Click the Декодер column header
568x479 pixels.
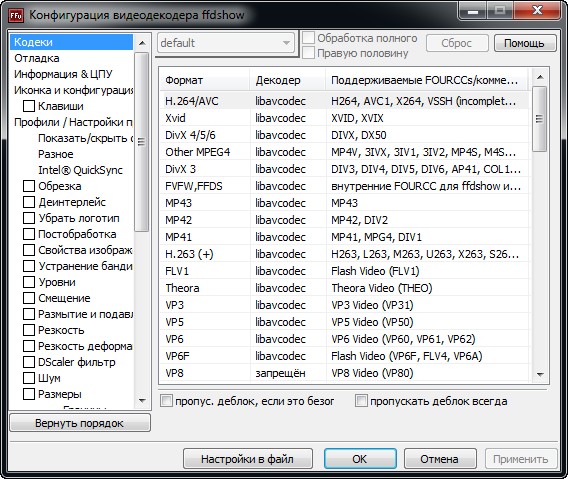288,80
